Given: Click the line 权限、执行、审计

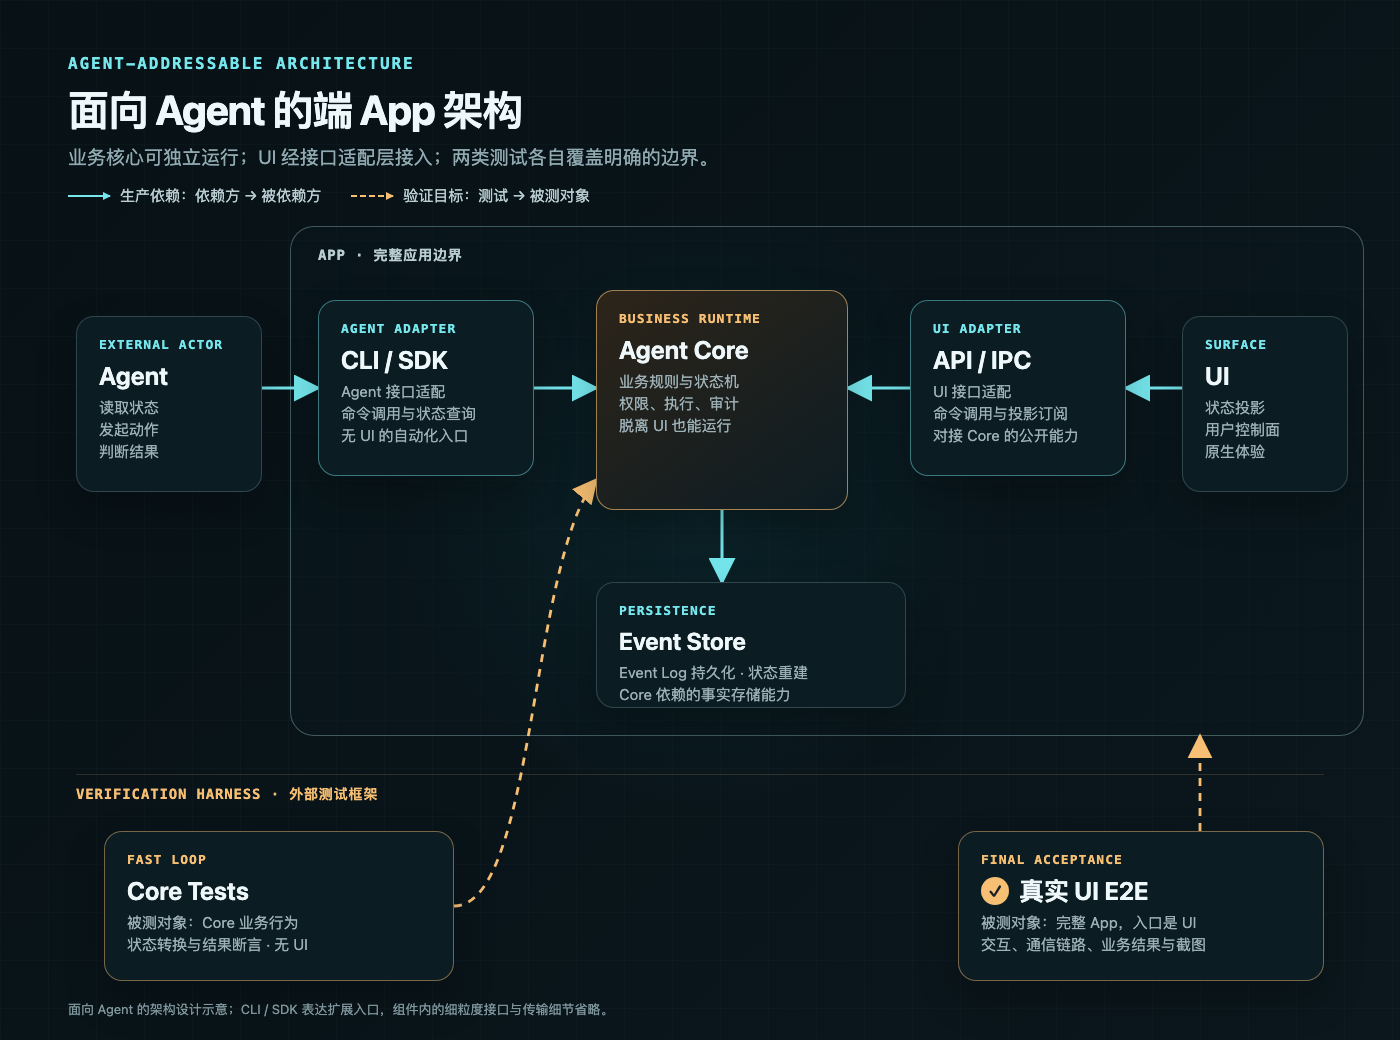Looking at the screenshot, I should click(x=679, y=404).
